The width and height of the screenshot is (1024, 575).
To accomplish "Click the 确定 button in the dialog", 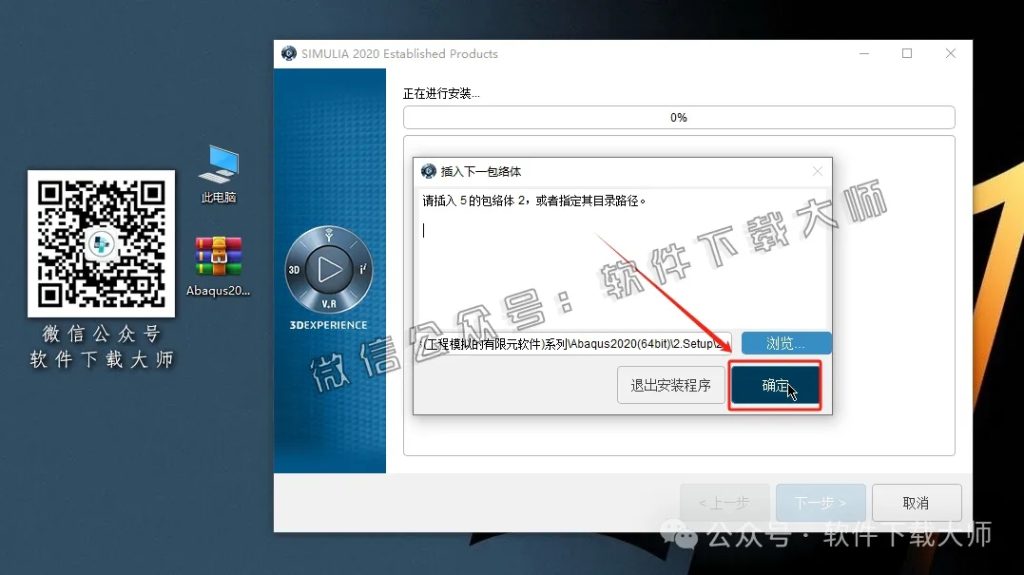I will (x=775, y=386).
